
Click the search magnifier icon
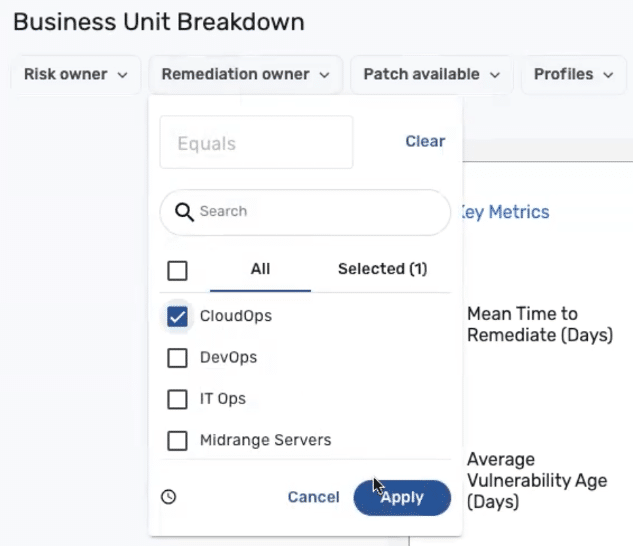coord(184,212)
